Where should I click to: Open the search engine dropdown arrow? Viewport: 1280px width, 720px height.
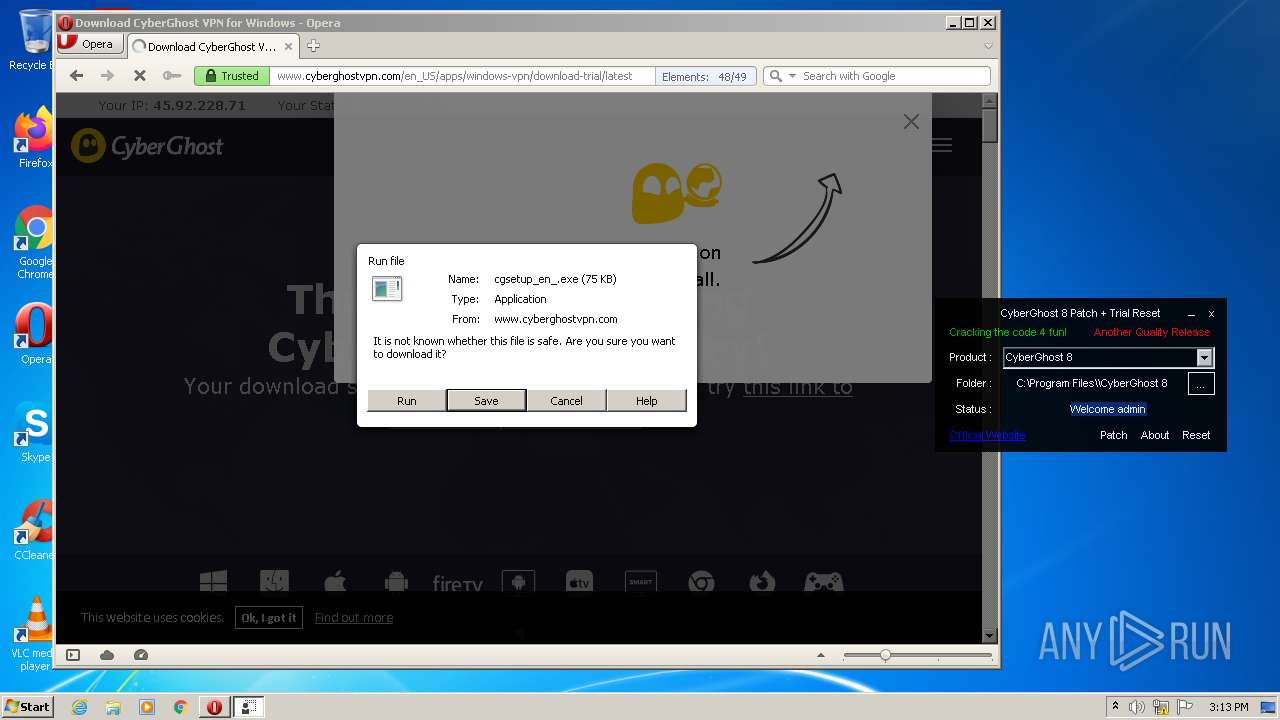click(792, 76)
